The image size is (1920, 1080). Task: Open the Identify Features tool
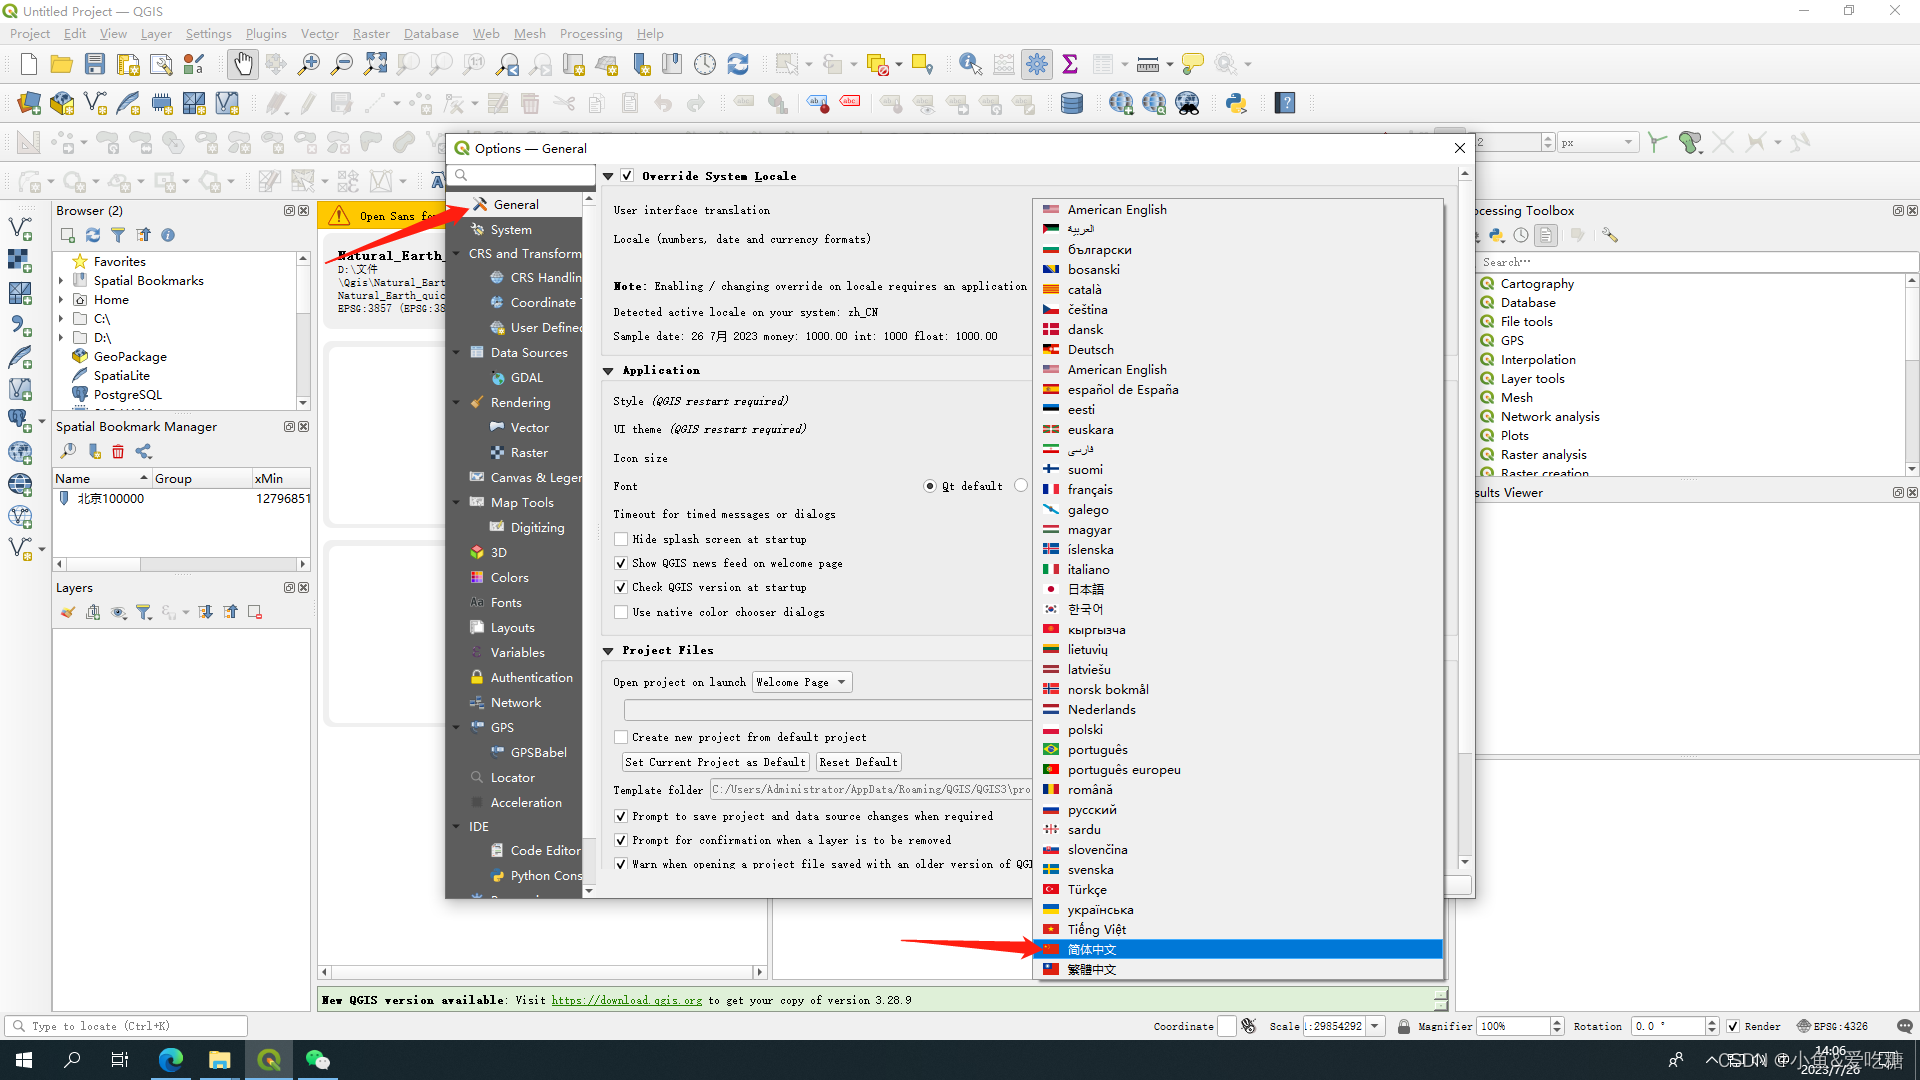pyautogui.click(x=970, y=65)
